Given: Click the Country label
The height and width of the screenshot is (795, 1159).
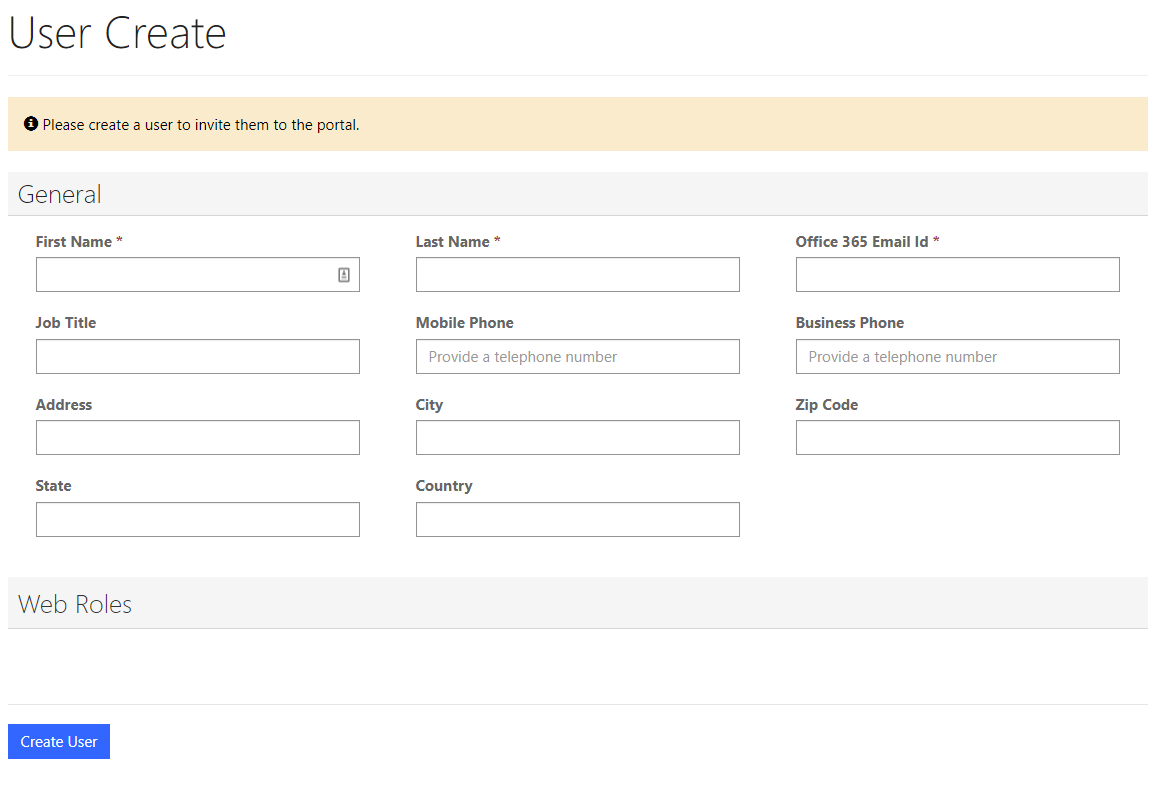Looking at the screenshot, I should pos(443,486).
